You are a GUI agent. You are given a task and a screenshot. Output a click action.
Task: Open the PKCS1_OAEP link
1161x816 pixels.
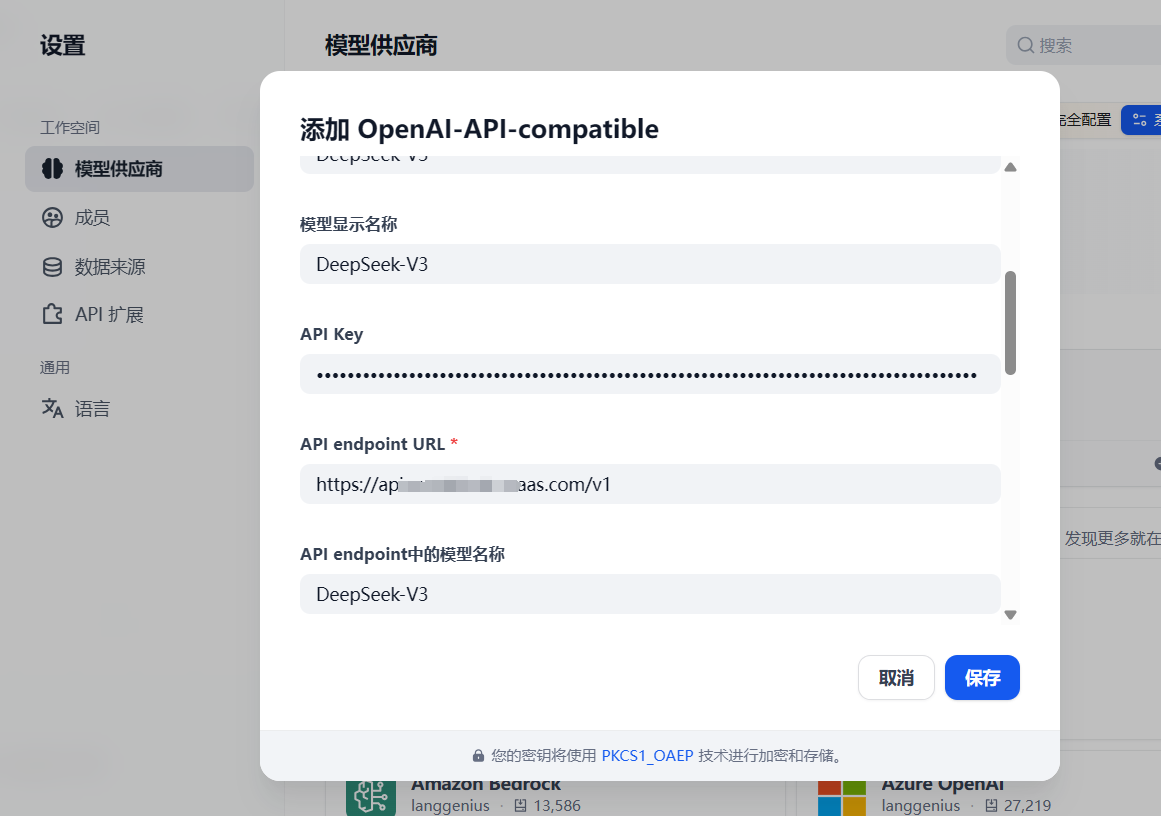pos(647,756)
